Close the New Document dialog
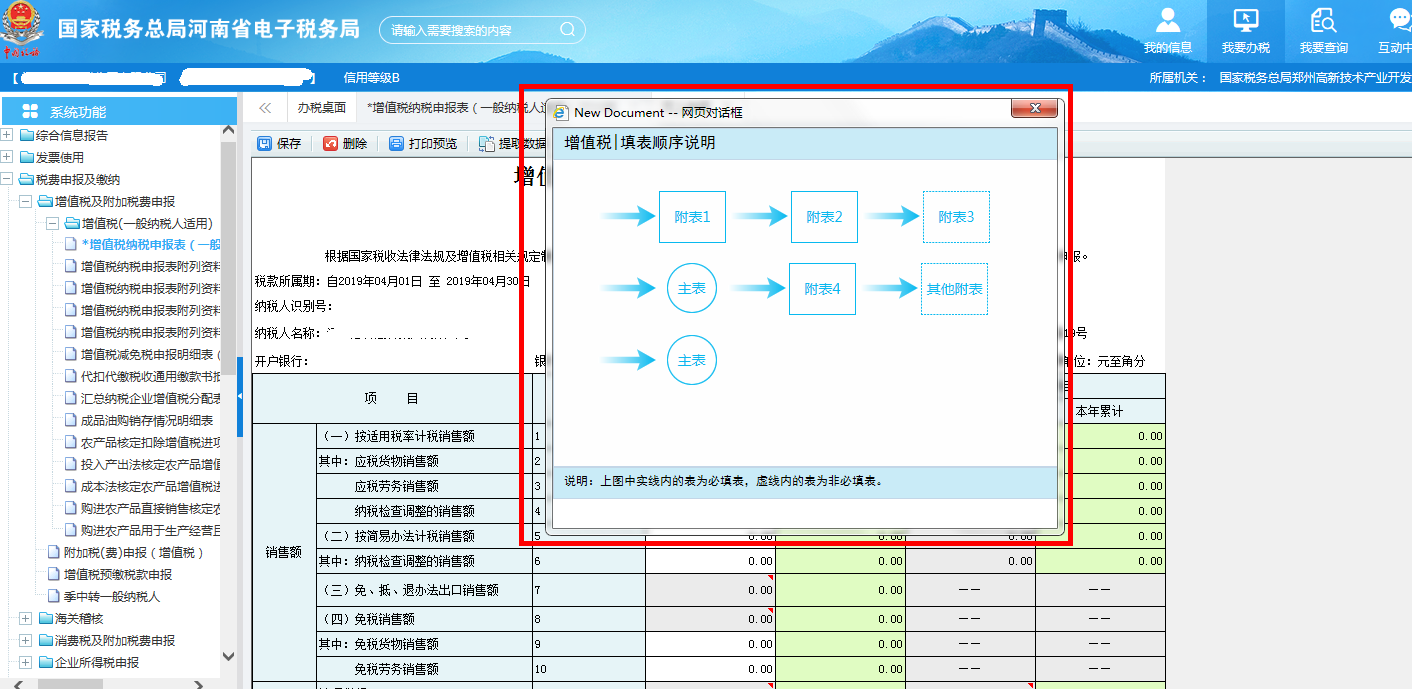This screenshot has width=1412, height=689. (1034, 109)
